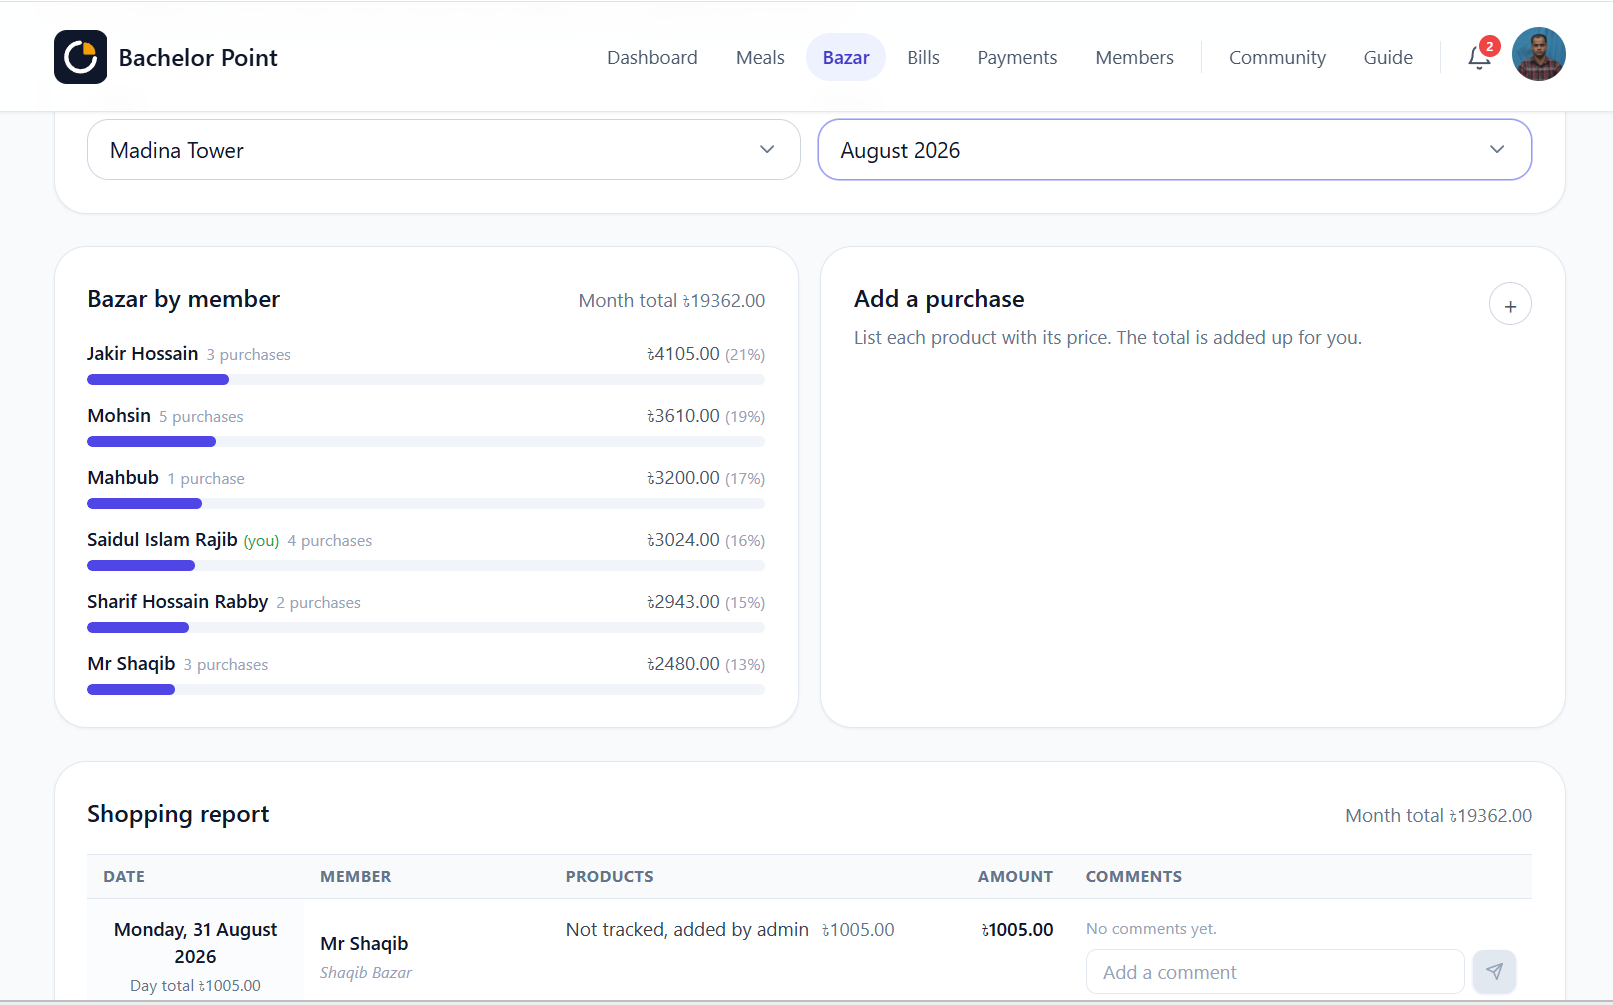Select Sharif Hossain Rabby in member list

tap(177, 602)
